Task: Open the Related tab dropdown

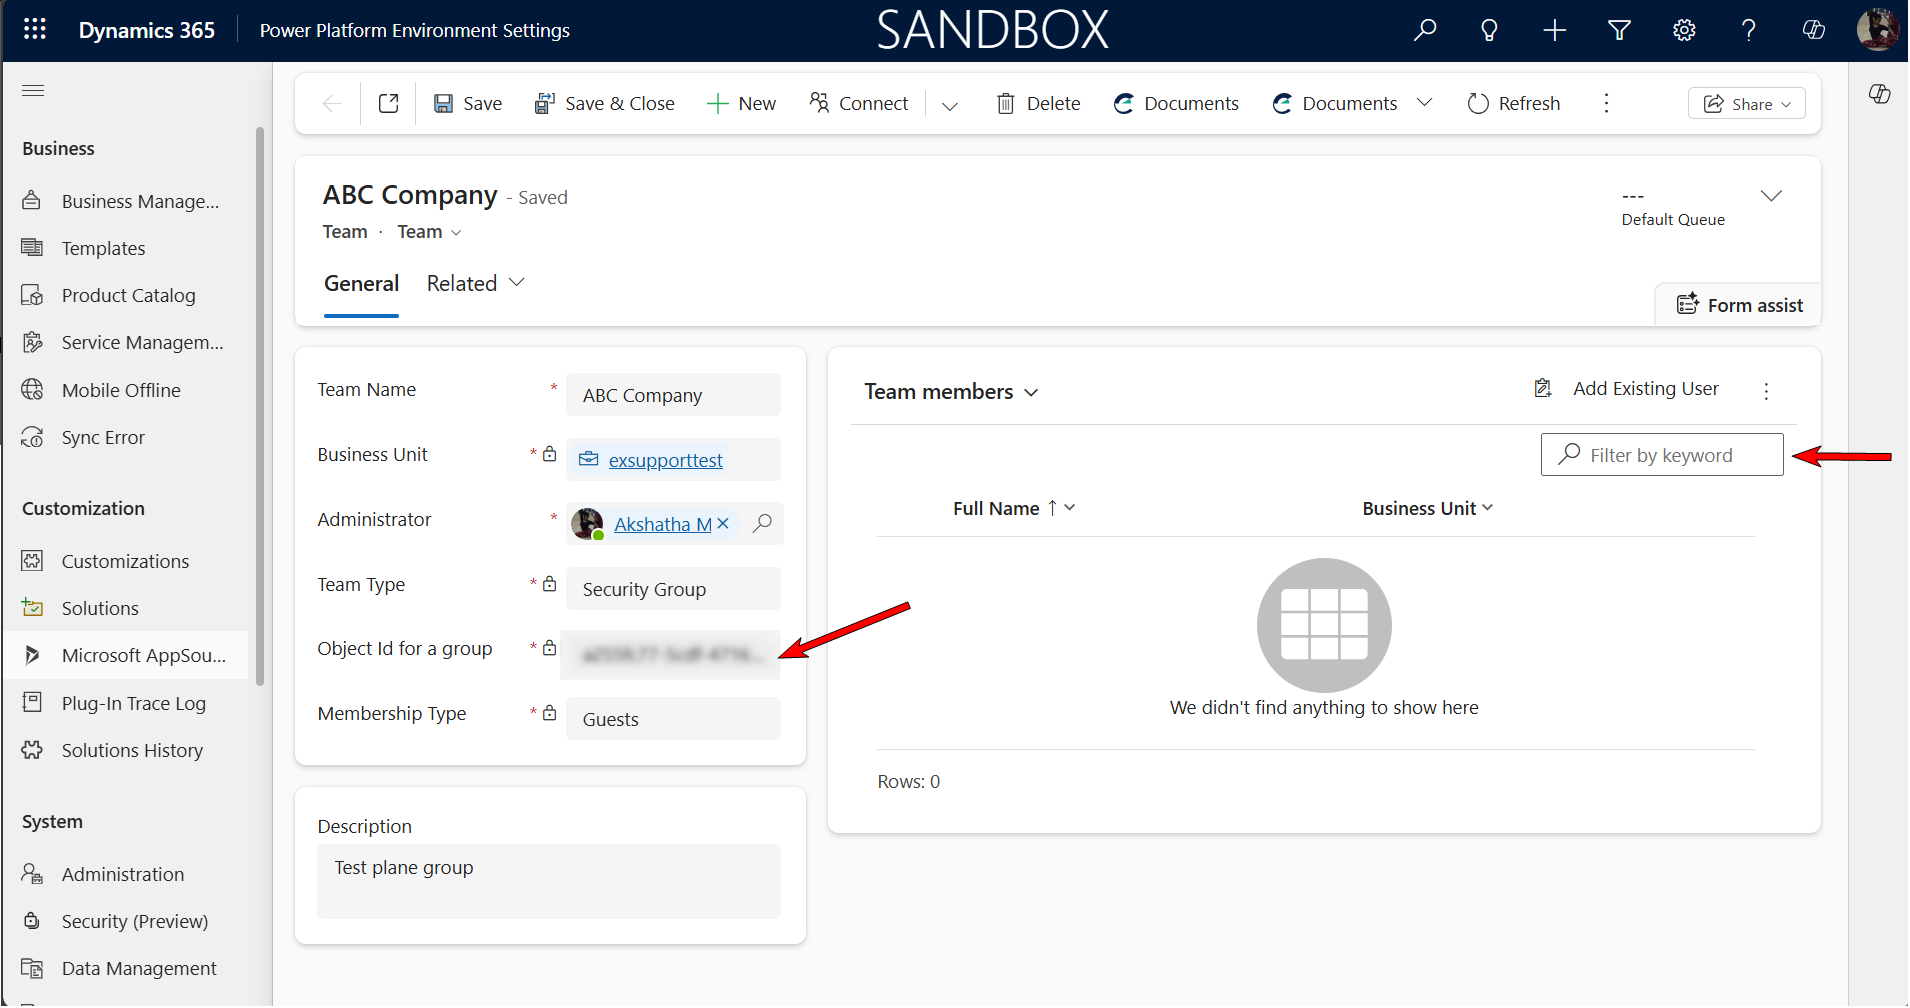Action: [x=475, y=284]
